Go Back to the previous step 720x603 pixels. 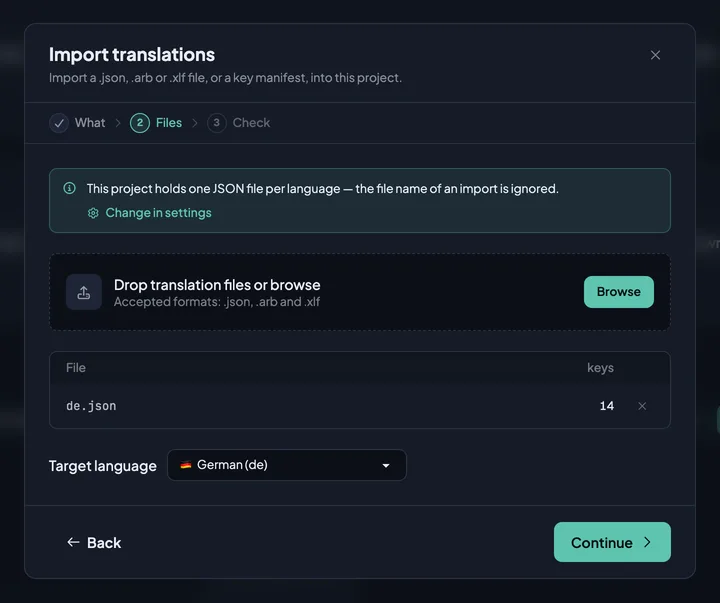click(94, 543)
